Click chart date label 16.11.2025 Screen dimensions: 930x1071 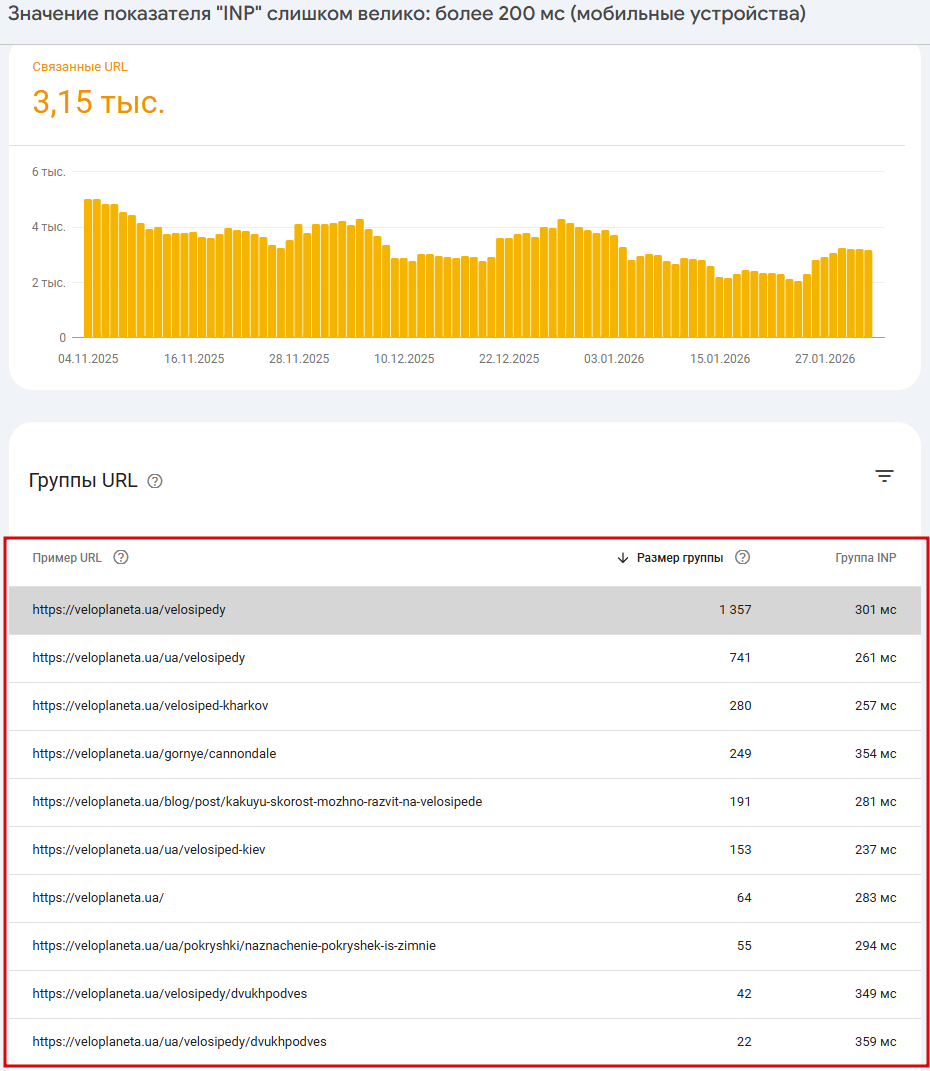point(194,359)
